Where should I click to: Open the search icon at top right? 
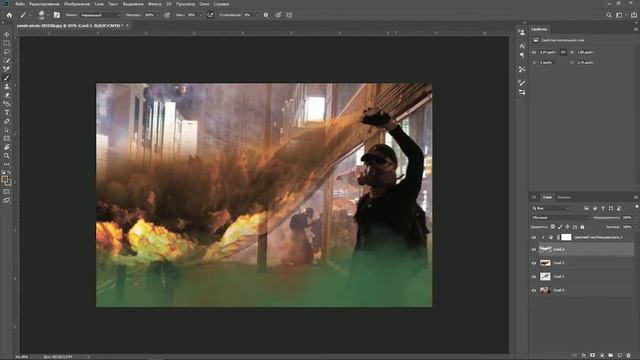point(609,15)
